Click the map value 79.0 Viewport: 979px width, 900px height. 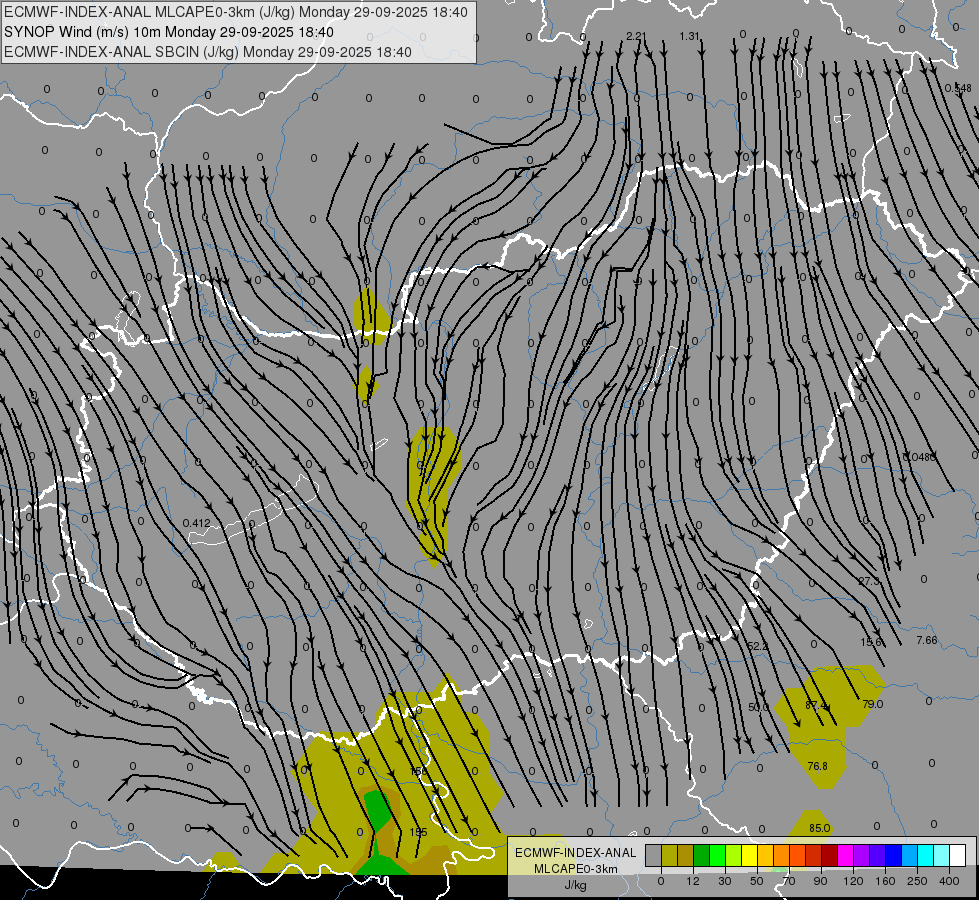tap(873, 704)
